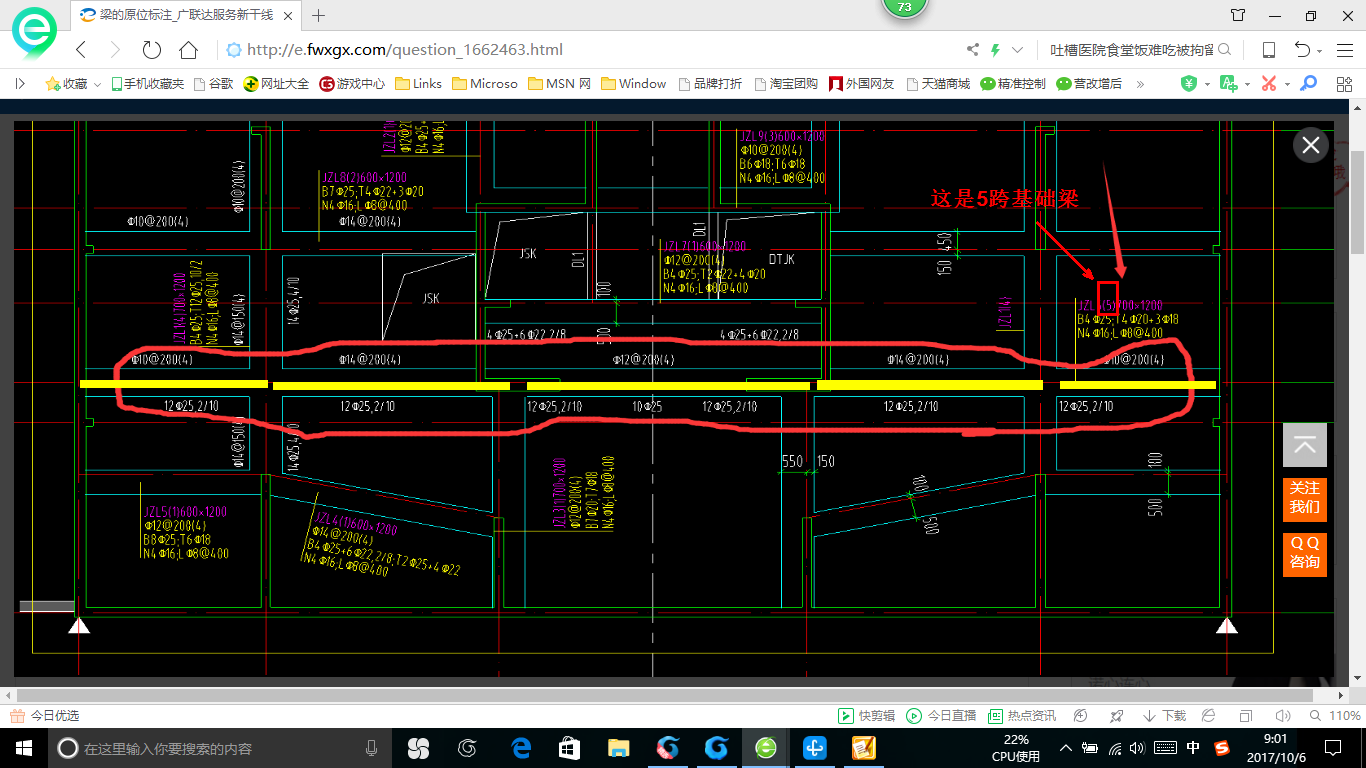Screen dimensions: 1366x768
Task: Open the 营改增后 bookmark
Action: (1089, 84)
